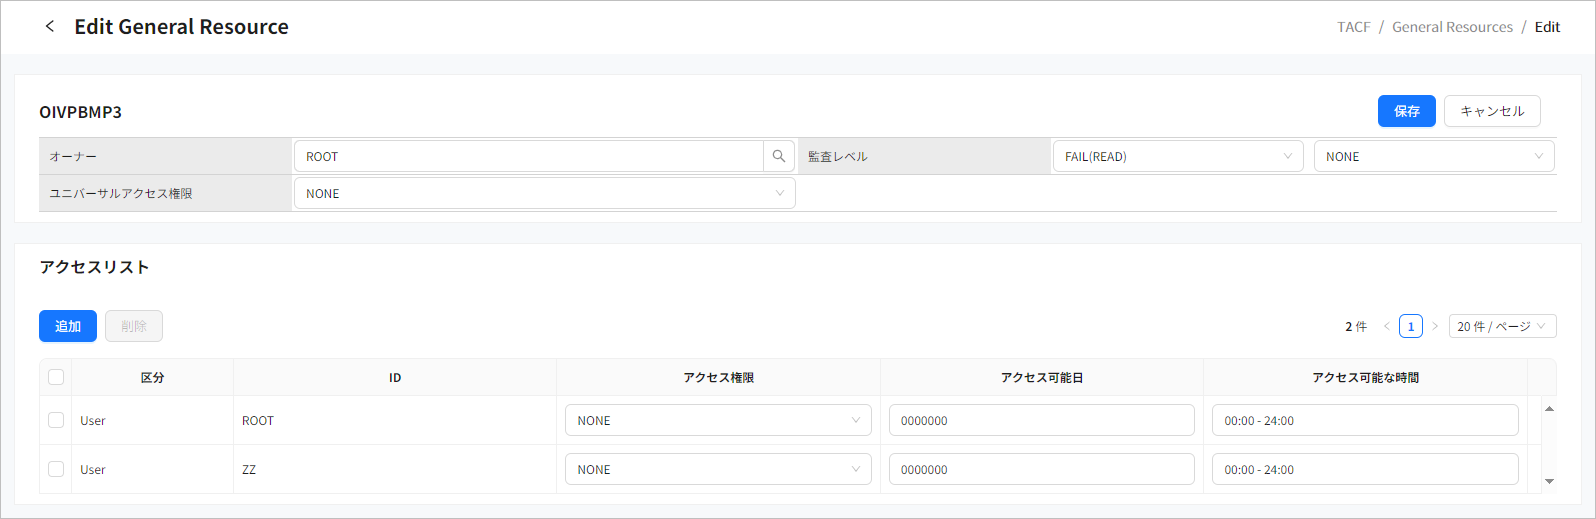
Task: Navigate to TACF breadcrumb
Action: 1353,27
